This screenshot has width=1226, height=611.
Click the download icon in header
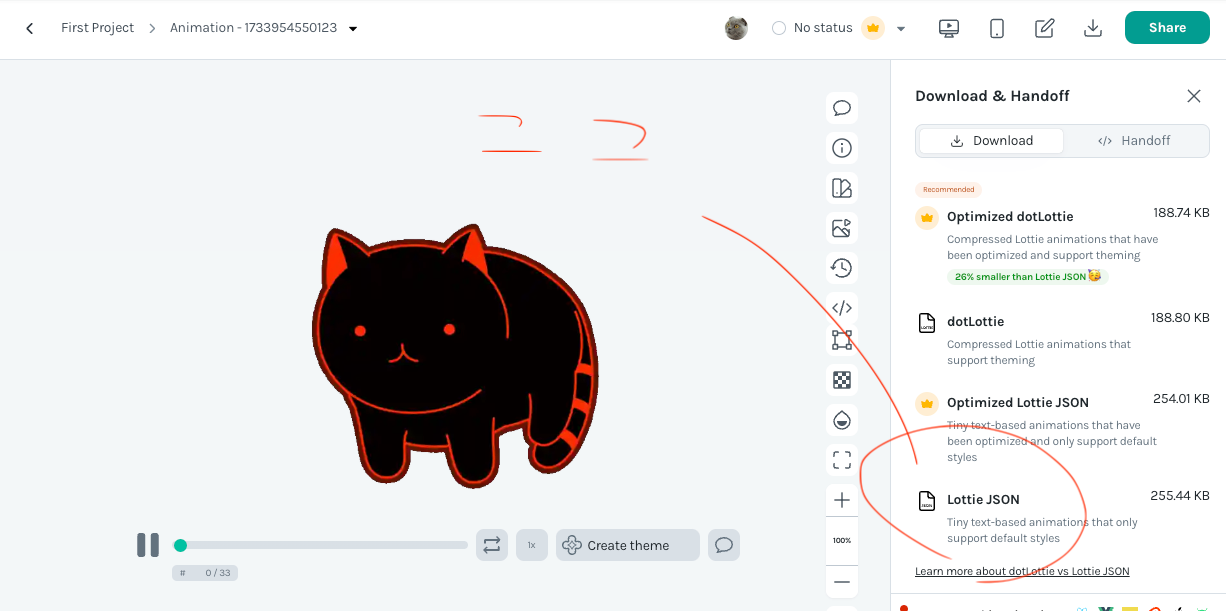point(1093,28)
